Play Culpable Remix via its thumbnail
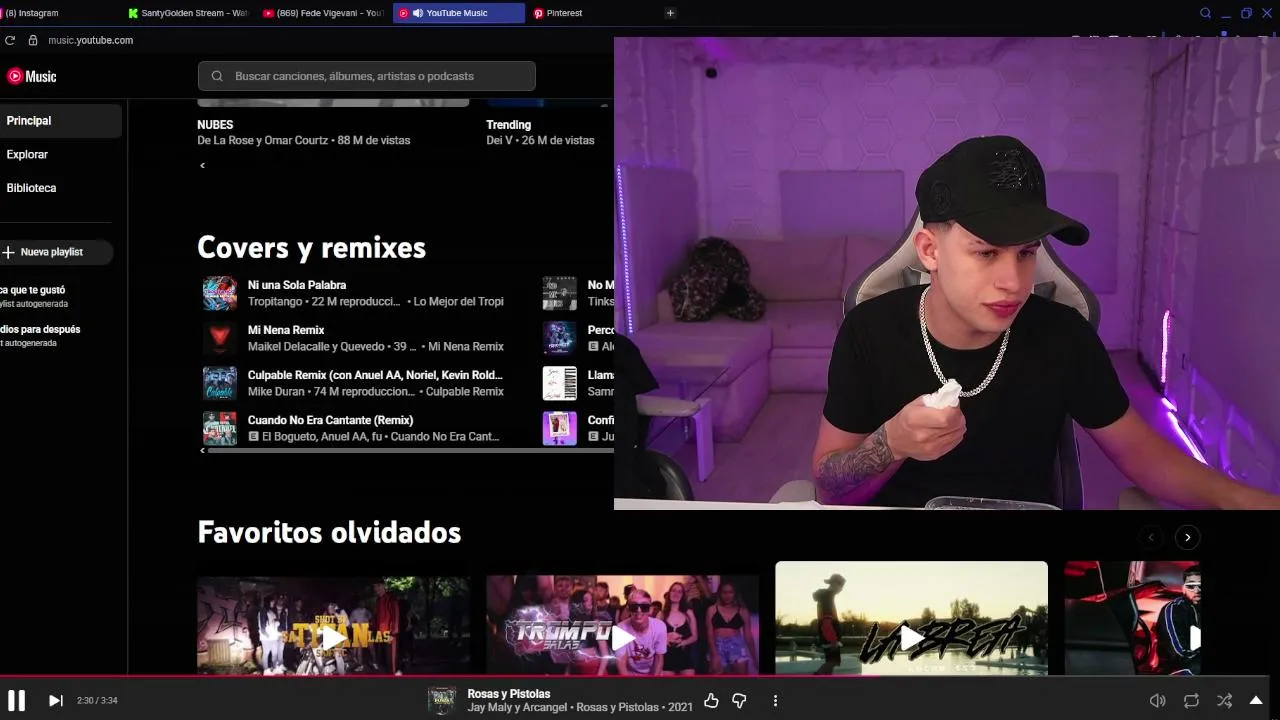Image resolution: width=1280 pixels, height=720 pixels. 220,383
